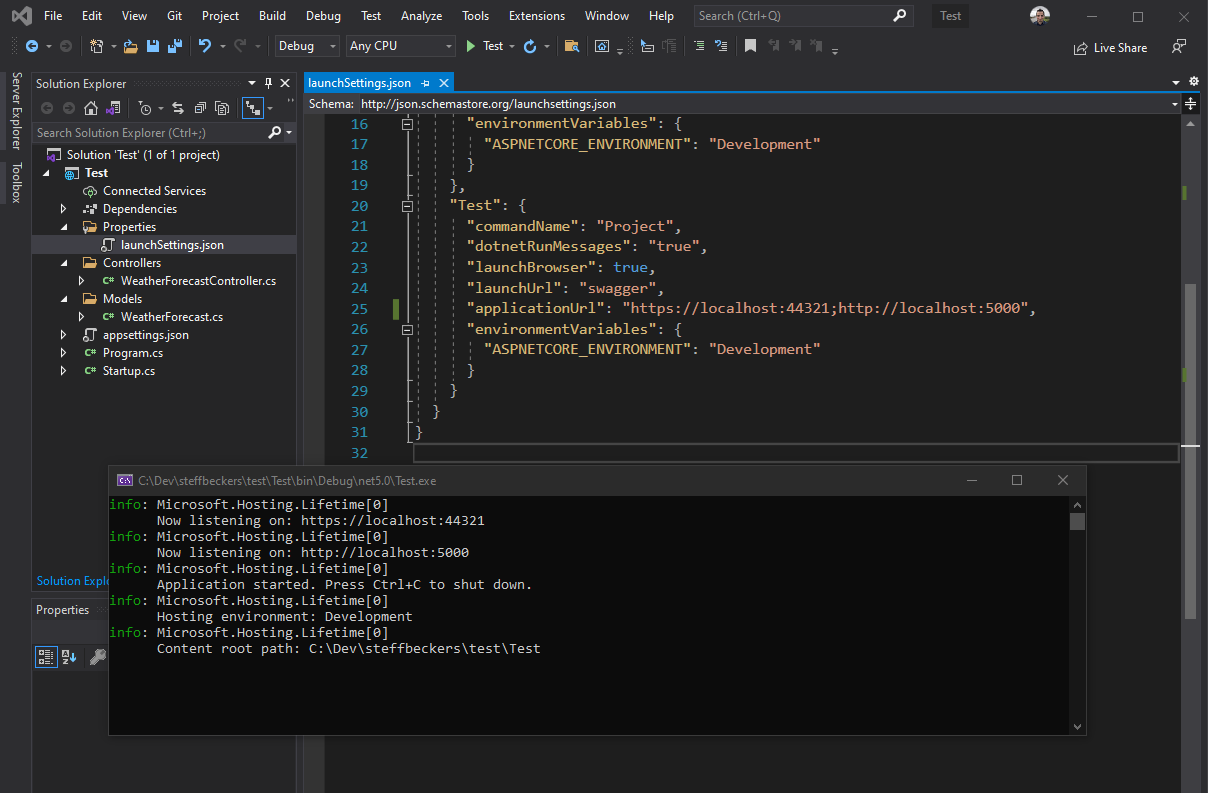
Task: Switch views using the Solution Explorer views icon
Action: (113, 108)
